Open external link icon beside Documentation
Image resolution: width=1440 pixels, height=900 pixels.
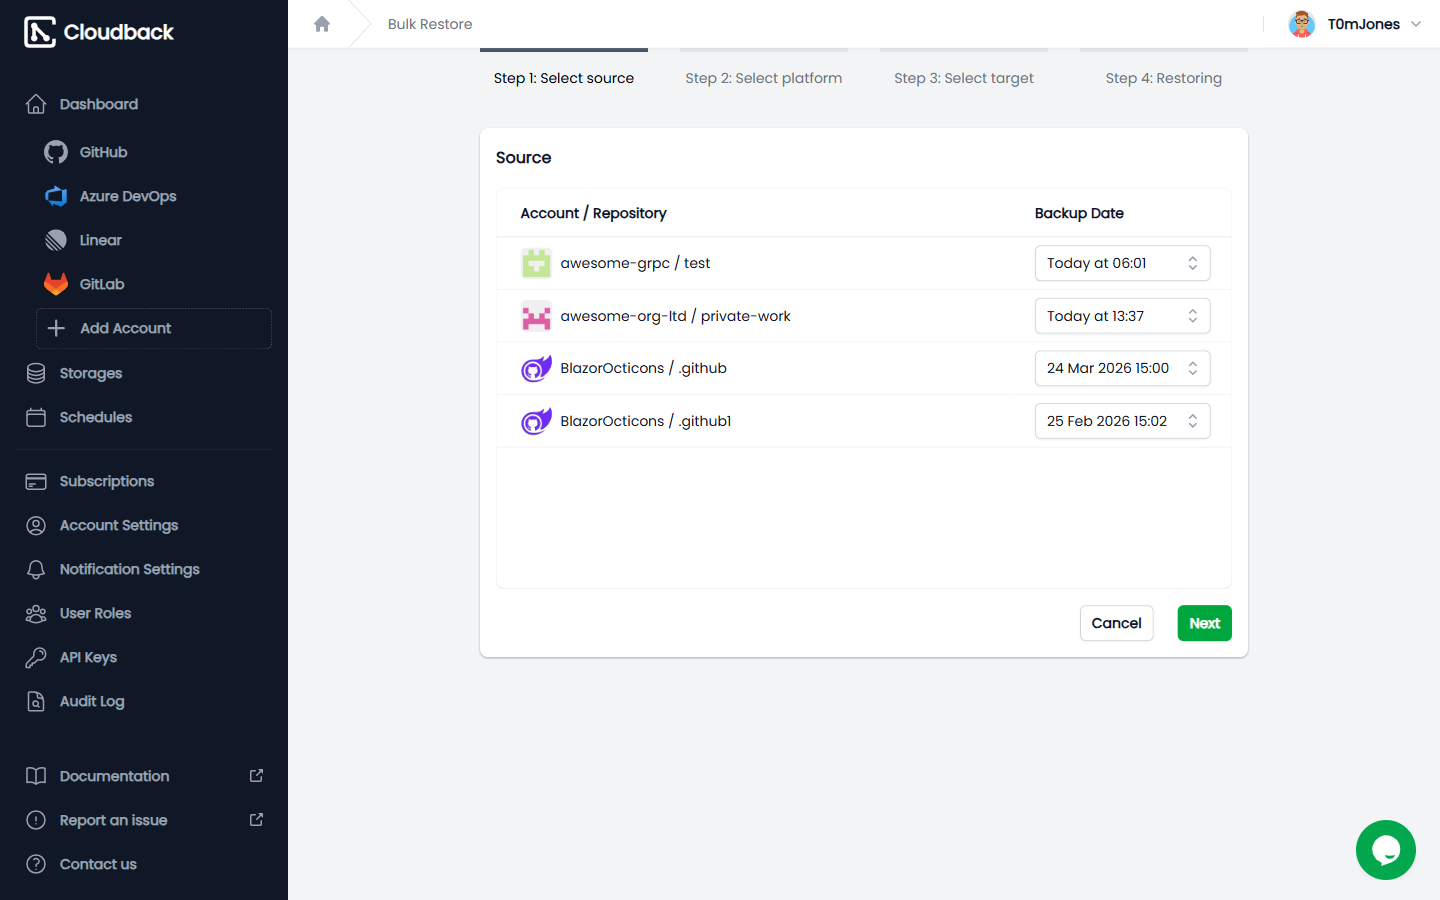(256, 776)
